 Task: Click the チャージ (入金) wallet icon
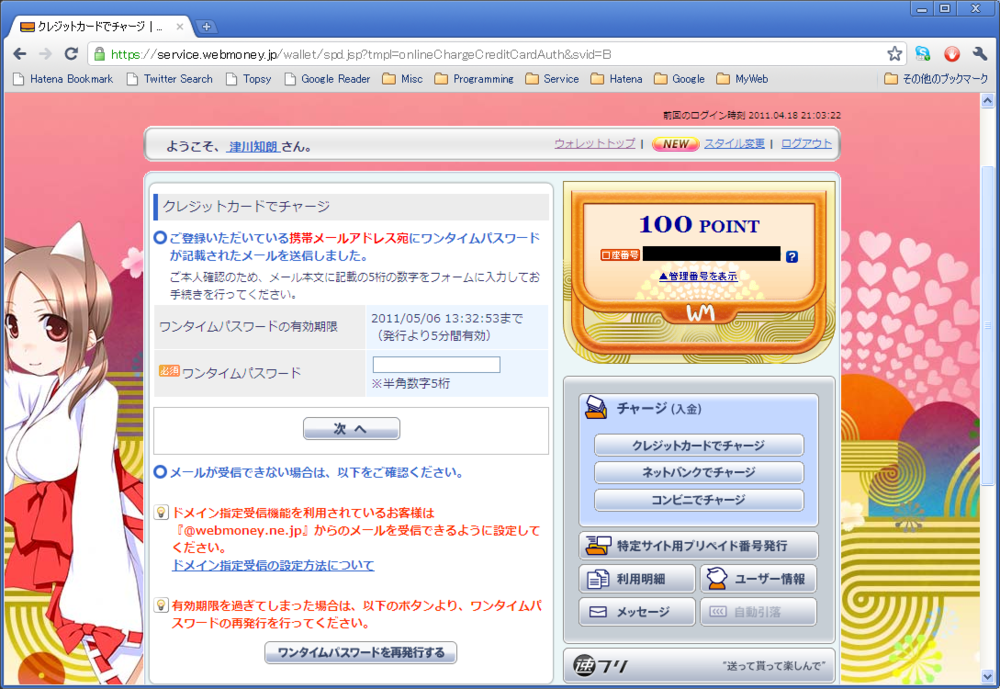(x=596, y=408)
